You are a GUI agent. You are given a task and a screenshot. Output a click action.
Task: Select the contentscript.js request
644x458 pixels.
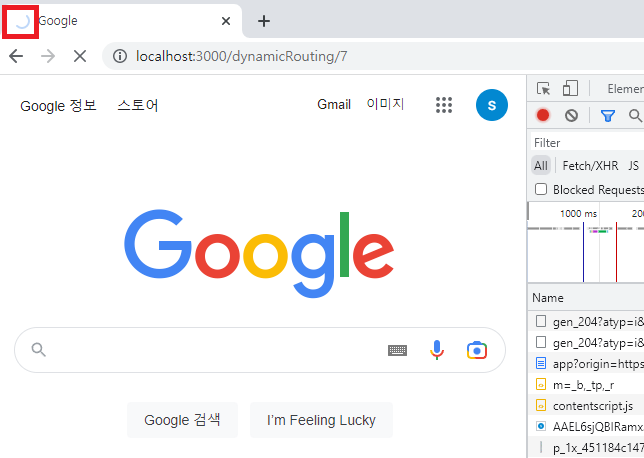(x=586, y=405)
